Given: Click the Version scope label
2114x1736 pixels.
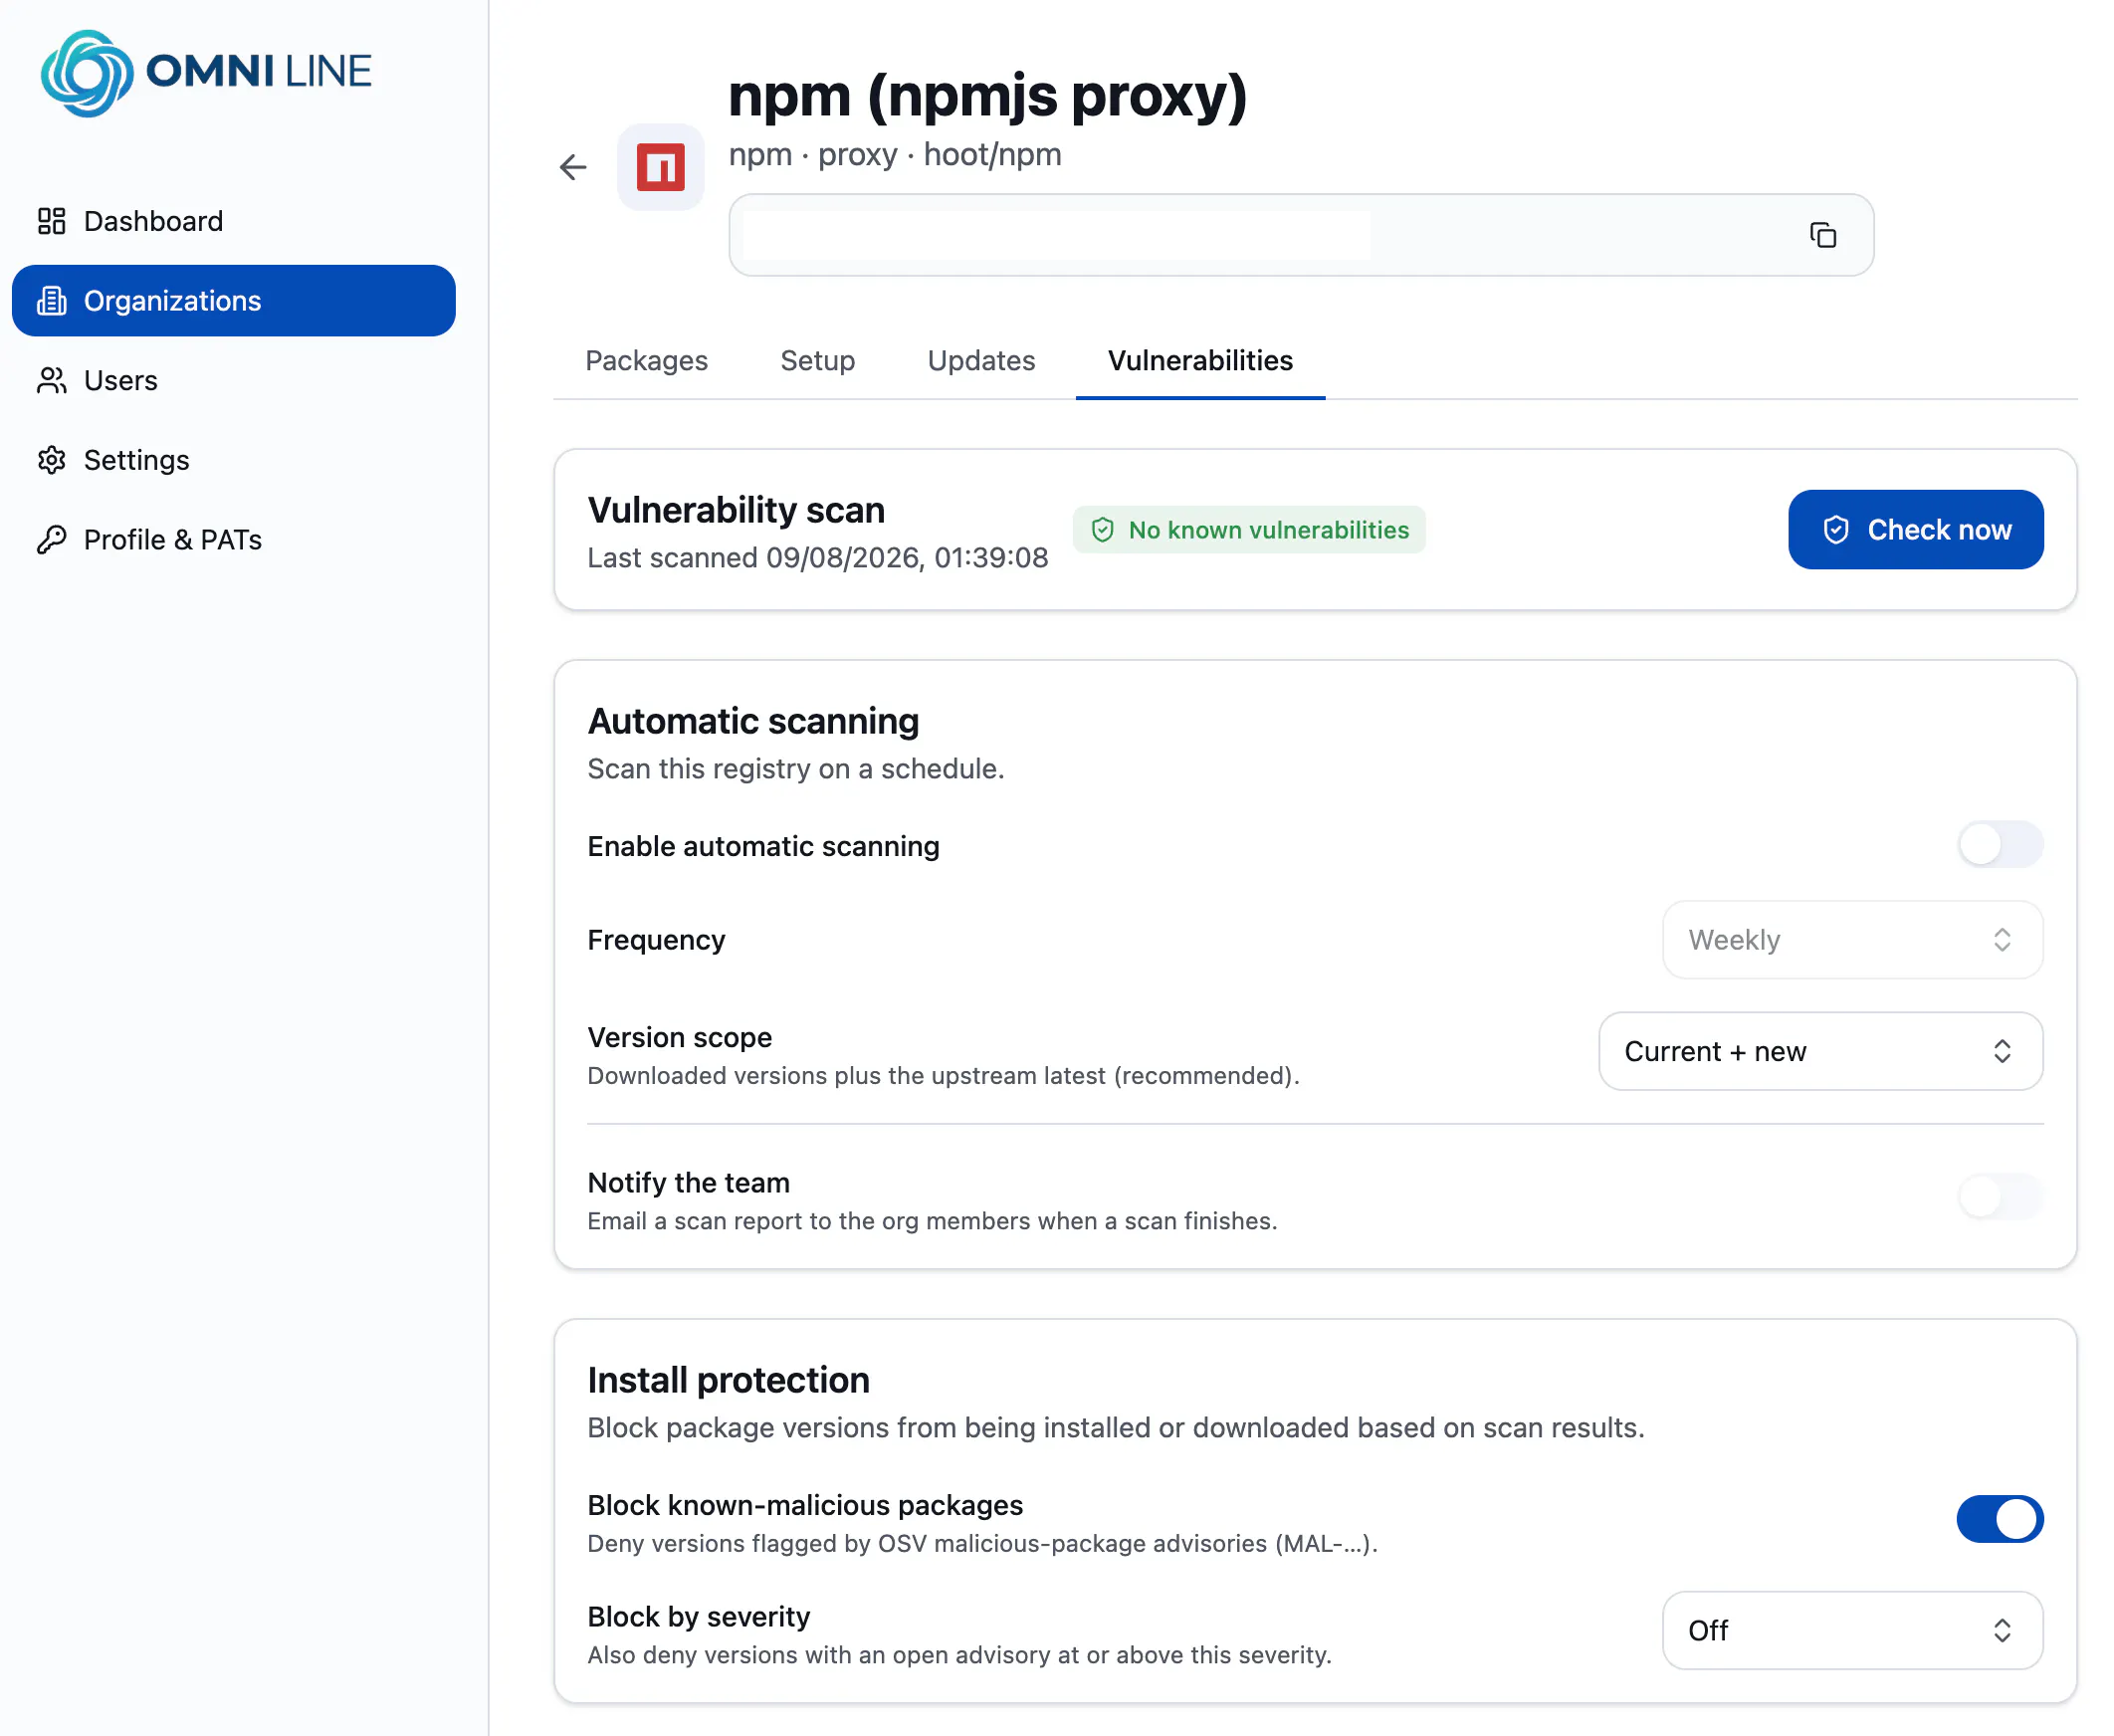Looking at the screenshot, I should click(x=679, y=1038).
